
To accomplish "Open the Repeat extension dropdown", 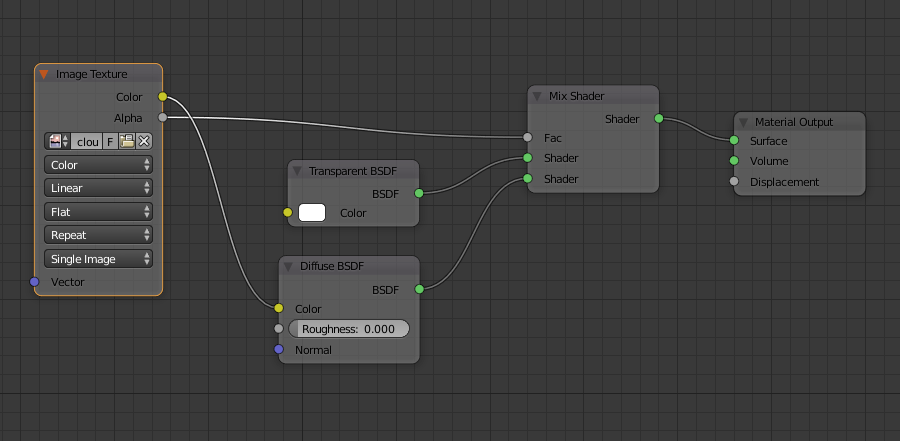I will tap(98, 235).
